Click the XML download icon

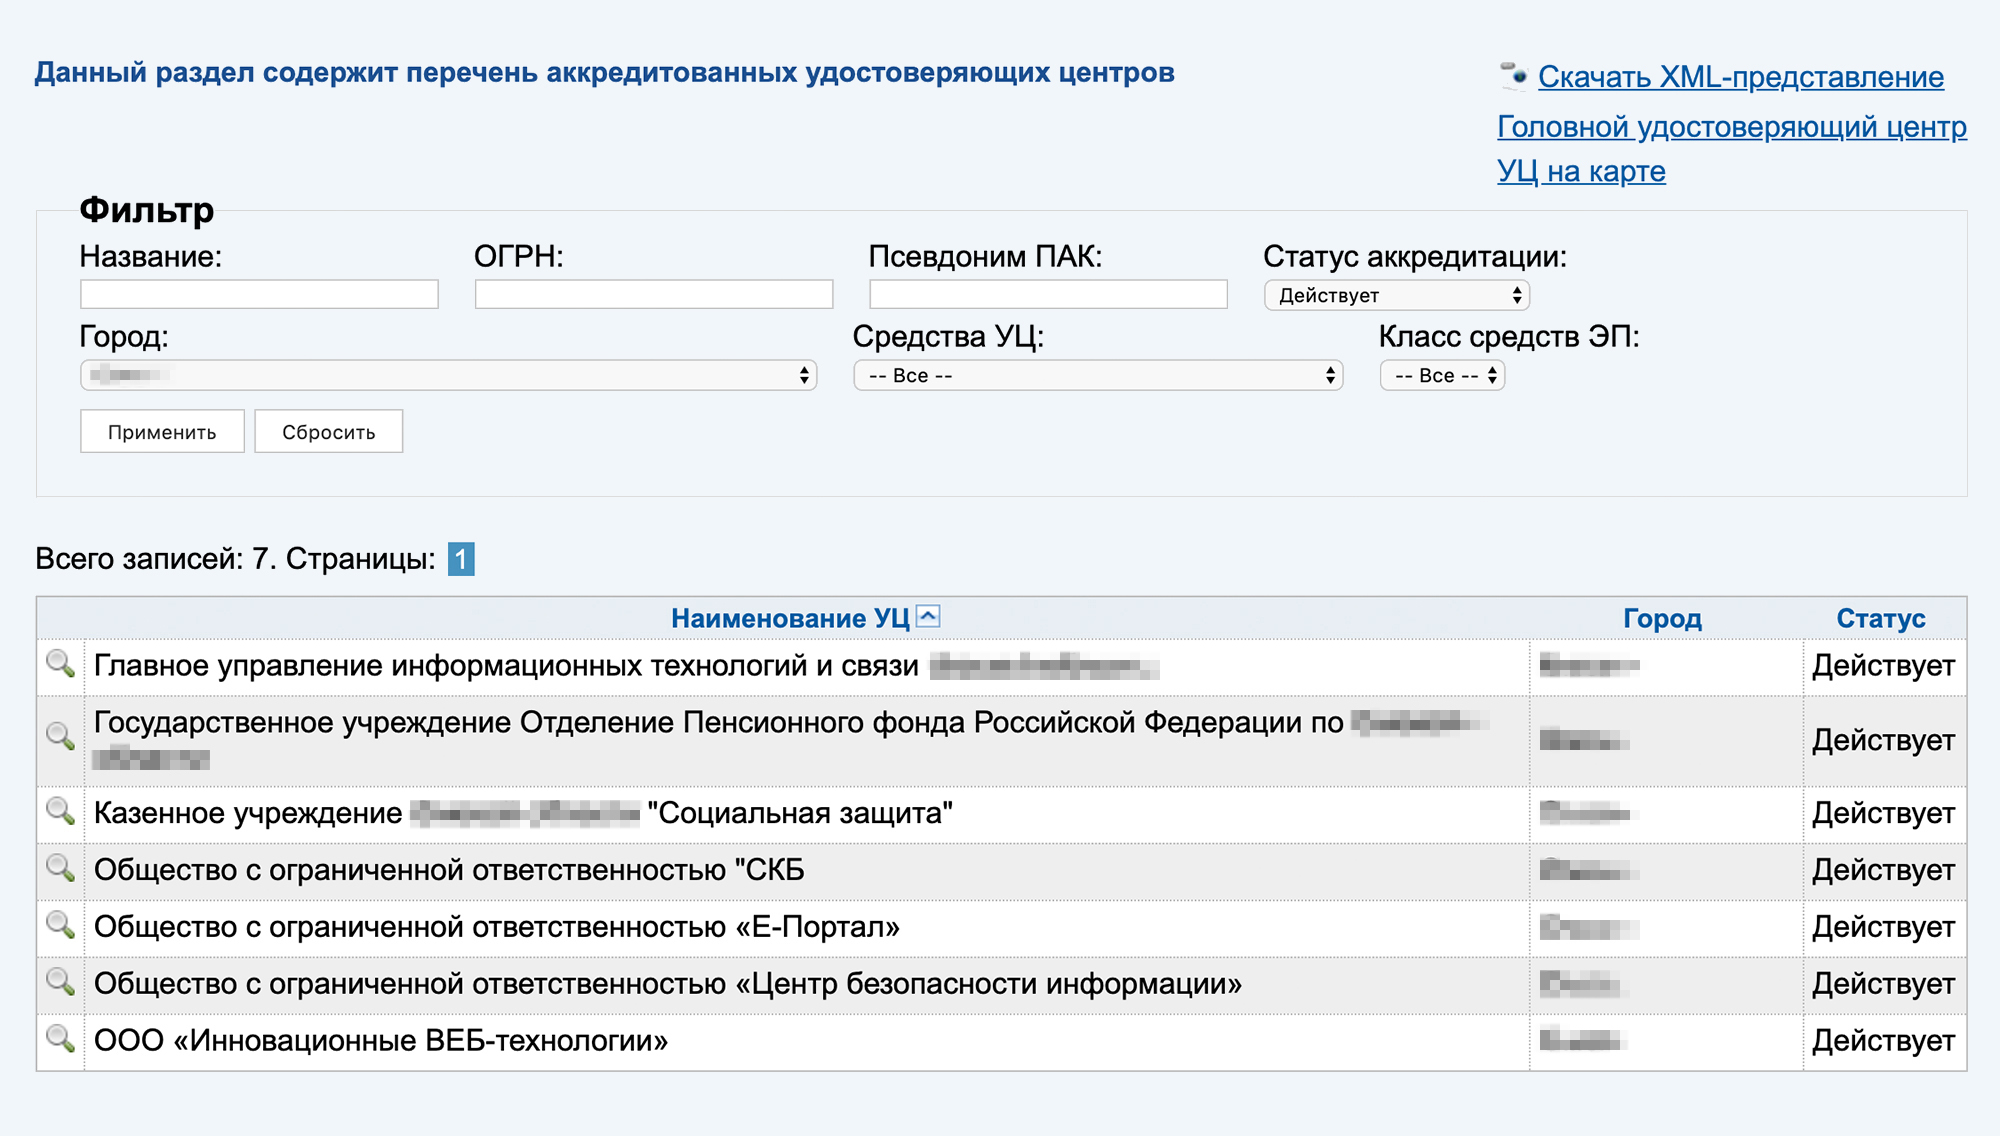pyautogui.click(x=1514, y=74)
